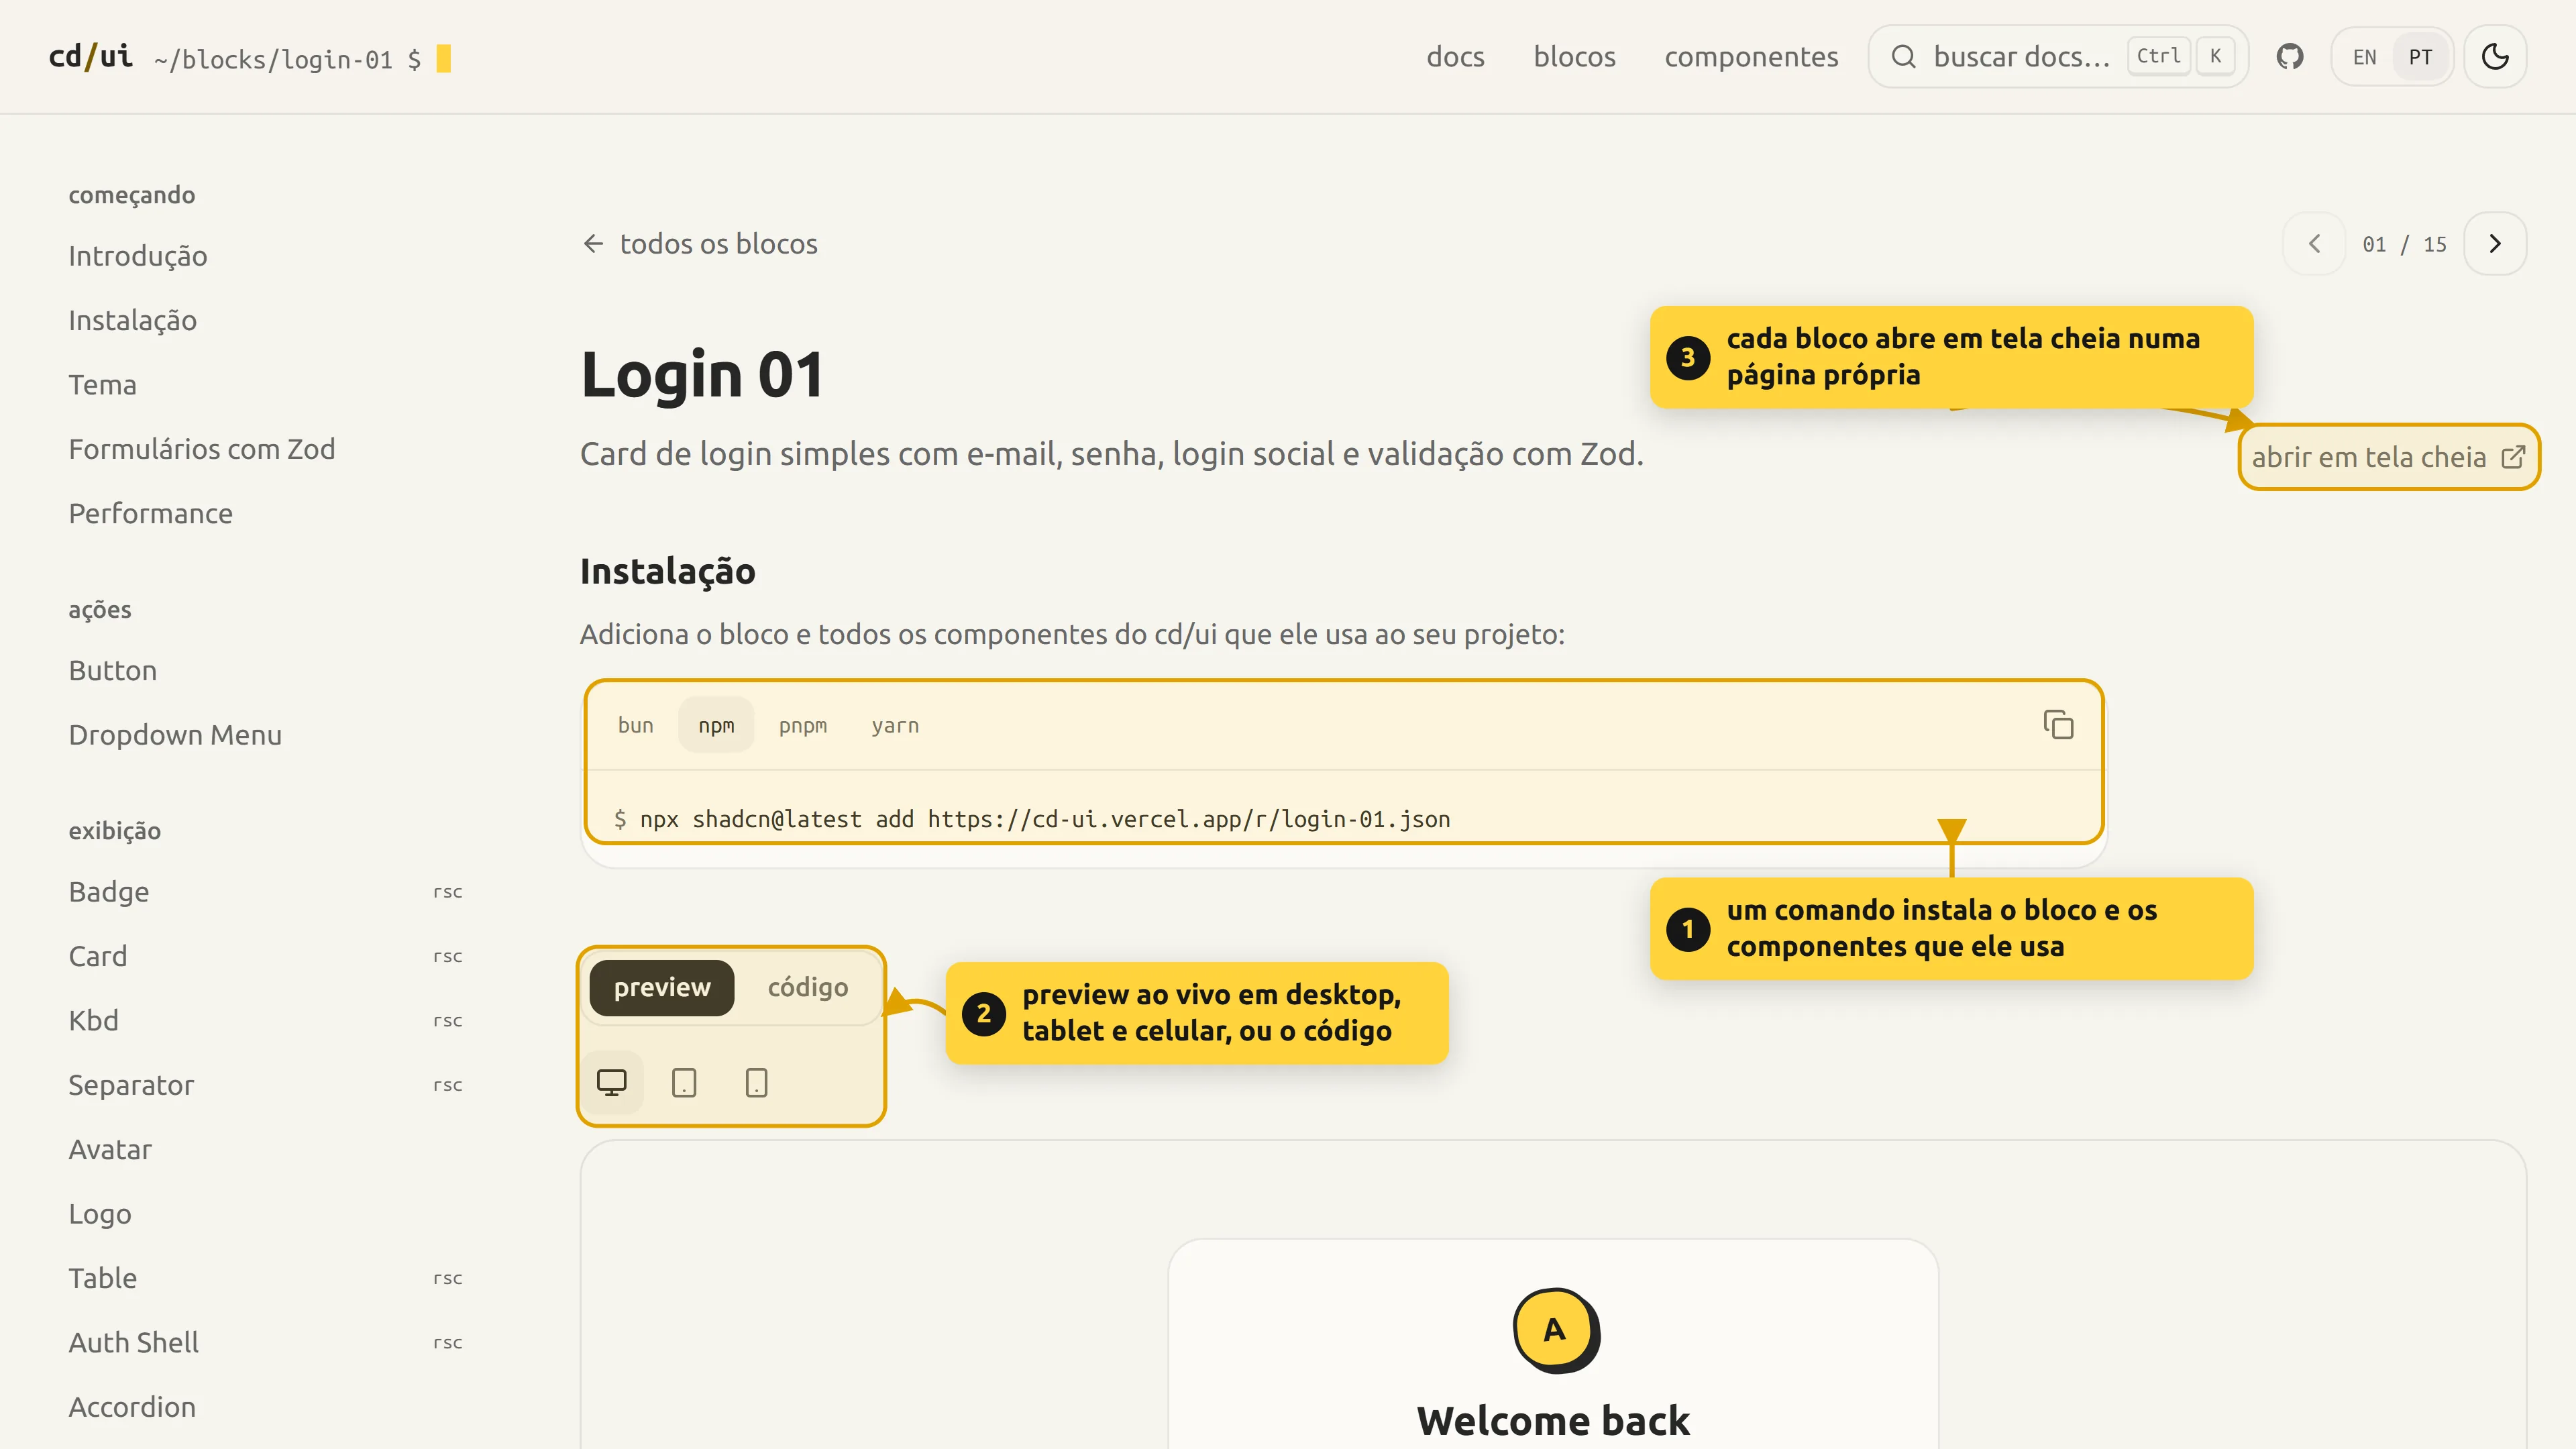Open Introdução in the sidebar
The image size is (2576, 1449).
click(x=138, y=256)
